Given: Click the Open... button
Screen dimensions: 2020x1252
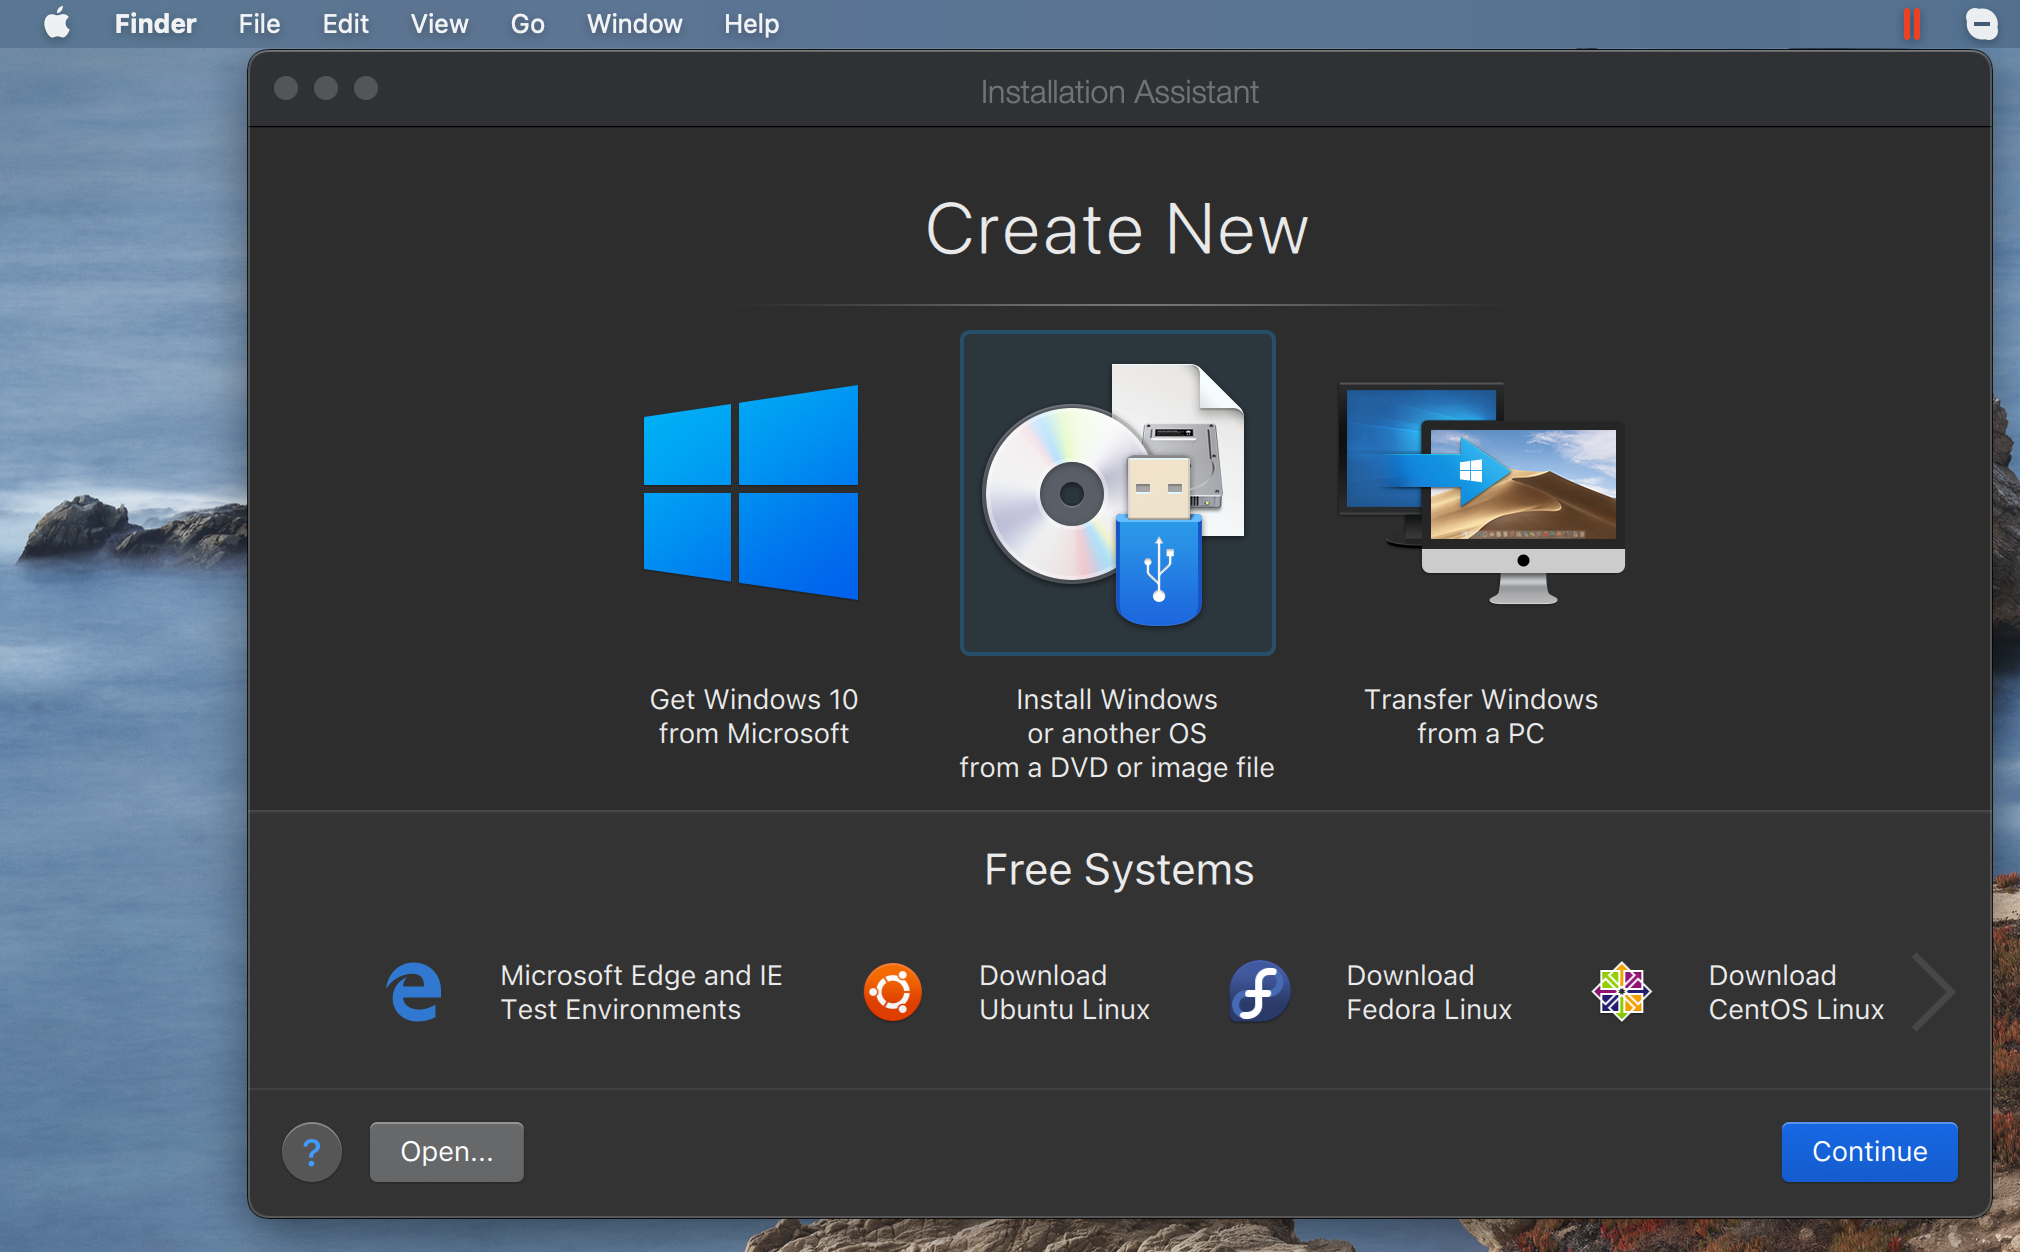Looking at the screenshot, I should pos(447,1152).
